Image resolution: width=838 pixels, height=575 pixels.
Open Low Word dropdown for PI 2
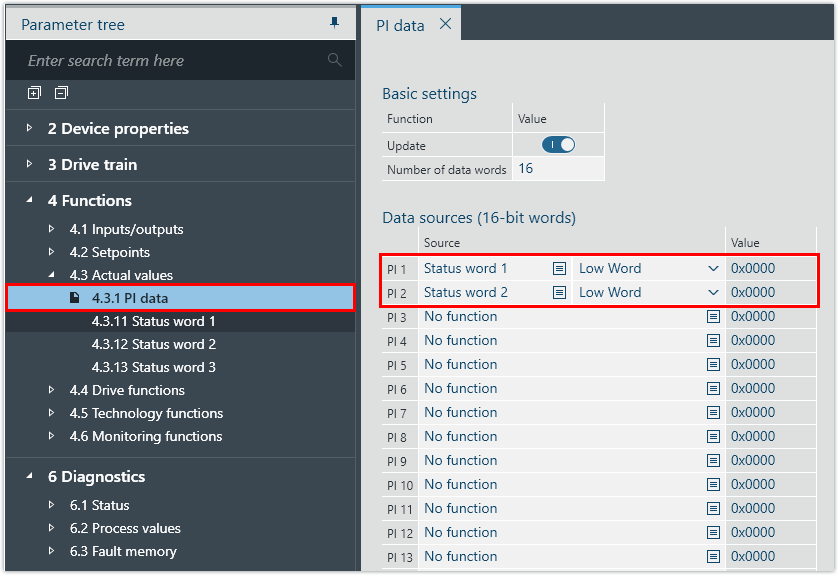[x=713, y=292]
